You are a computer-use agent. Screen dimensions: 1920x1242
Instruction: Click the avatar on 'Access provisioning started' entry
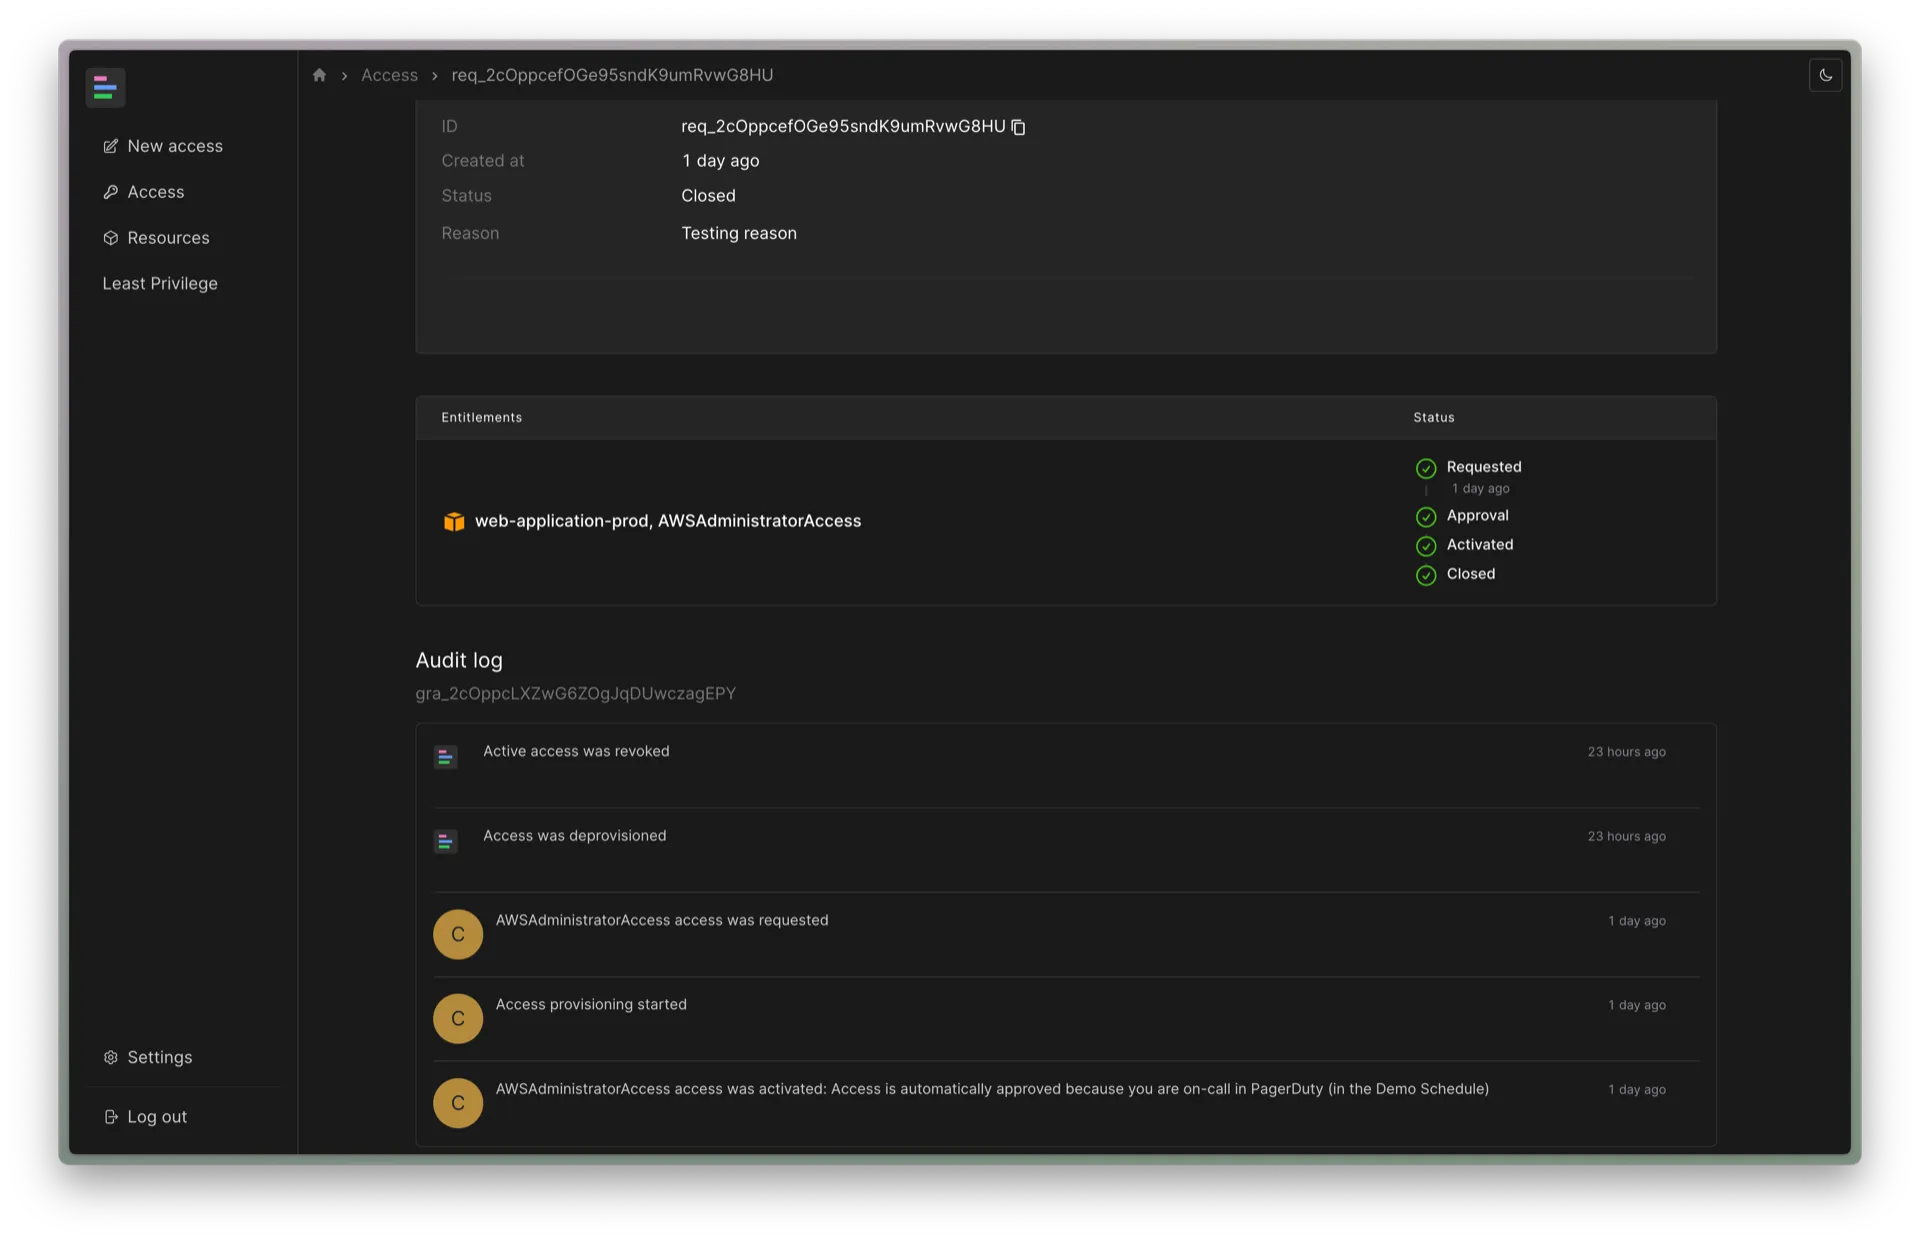coord(458,1018)
